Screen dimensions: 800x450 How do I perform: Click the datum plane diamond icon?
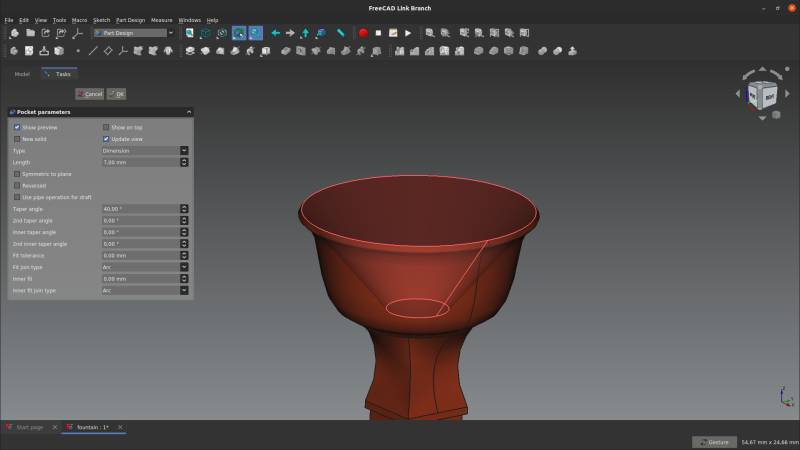tap(108, 51)
